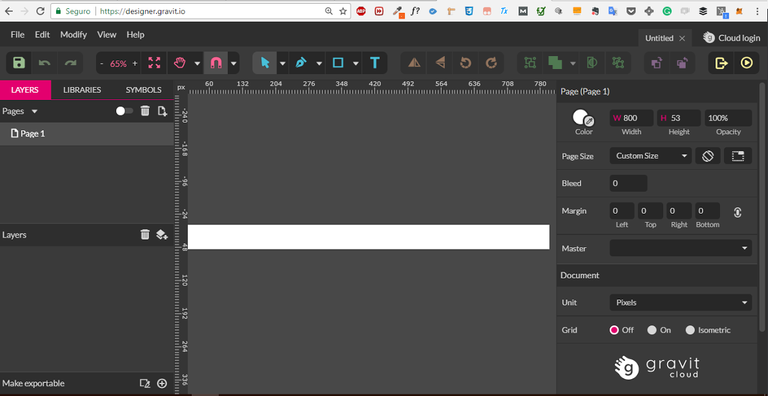
Task: Click the Make exportable plus icon
Action: (x=162, y=383)
